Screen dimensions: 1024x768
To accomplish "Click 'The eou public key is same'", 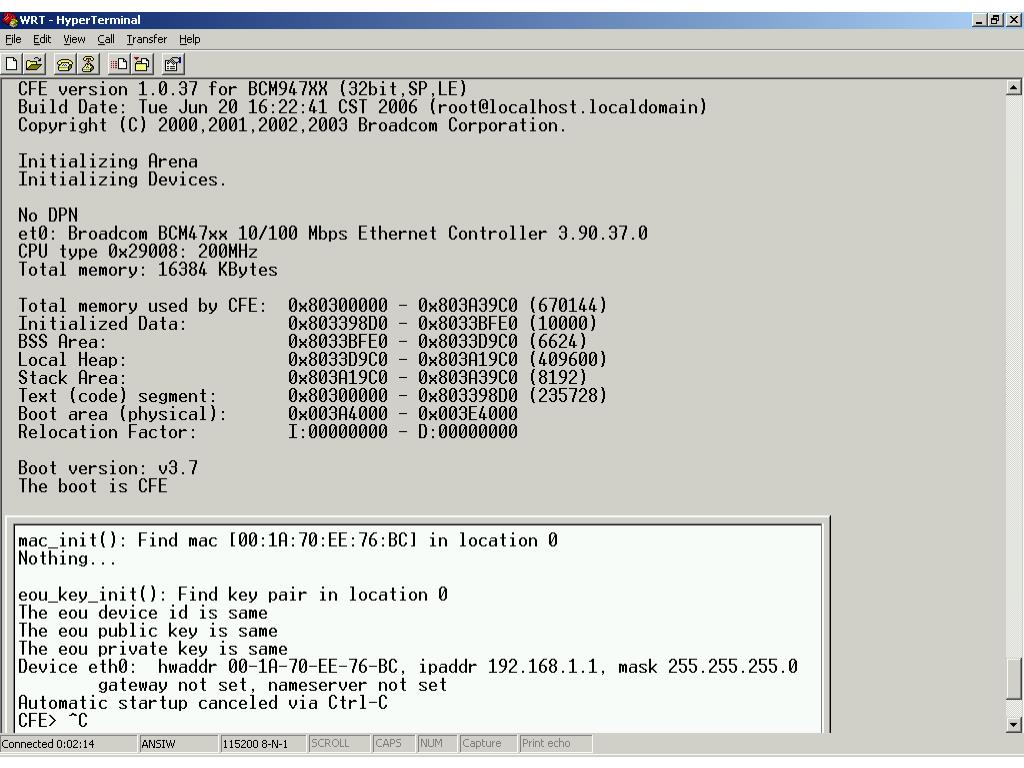I will coord(148,632).
